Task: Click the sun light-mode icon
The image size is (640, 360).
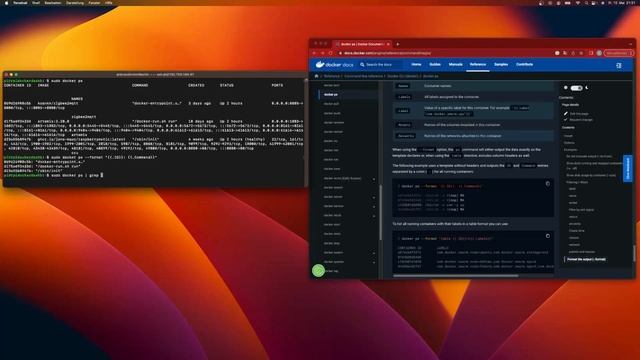Action: (x=566, y=88)
